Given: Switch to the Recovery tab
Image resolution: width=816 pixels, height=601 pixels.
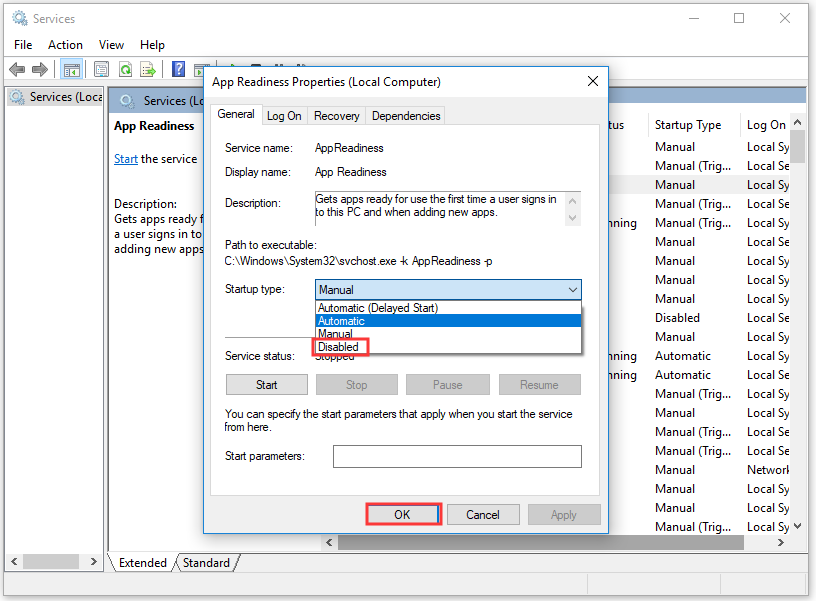Looking at the screenshot, I should tap(336, 116).
